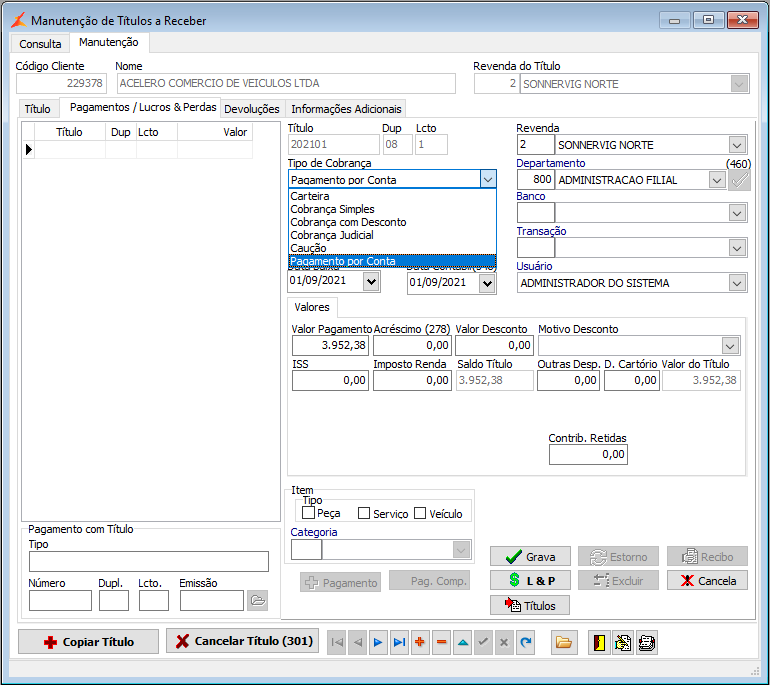Click the Outras Desp. field
The image size is (770, 685).
tap(568, 380)
